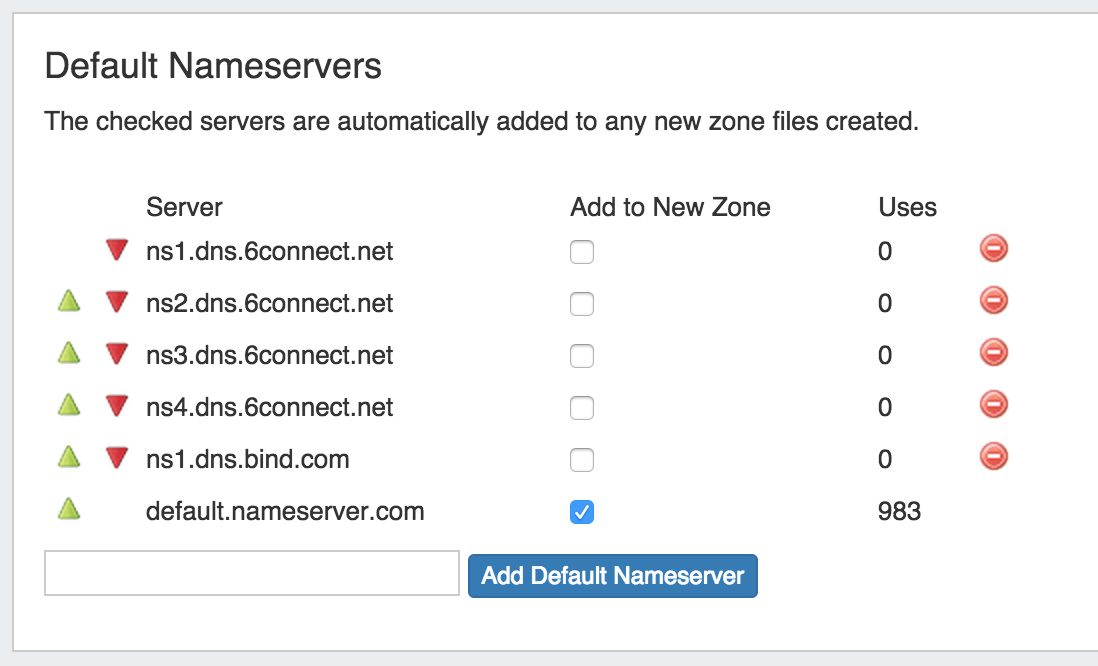Move ns3.dns.6connect.net up with green arrow

coord(68,354)
